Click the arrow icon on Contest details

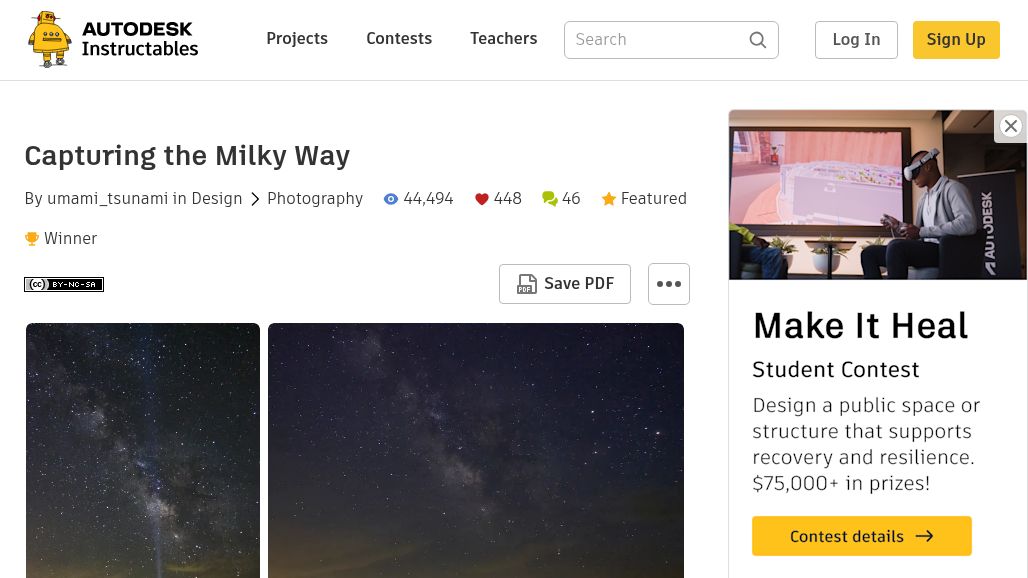tap(924, 536)
